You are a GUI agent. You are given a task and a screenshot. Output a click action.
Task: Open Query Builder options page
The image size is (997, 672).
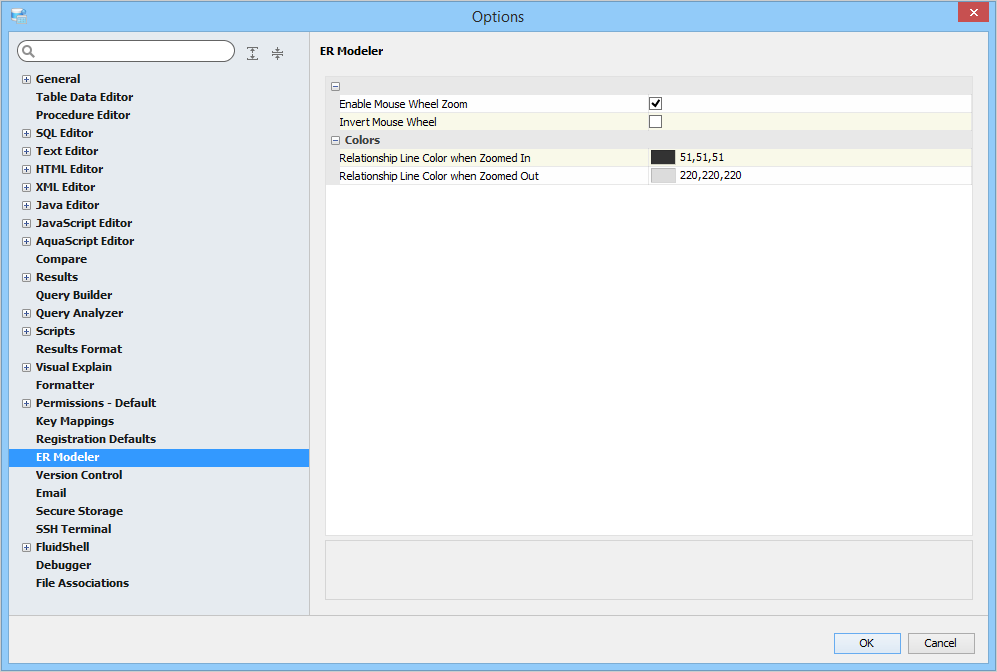[74, 295]
